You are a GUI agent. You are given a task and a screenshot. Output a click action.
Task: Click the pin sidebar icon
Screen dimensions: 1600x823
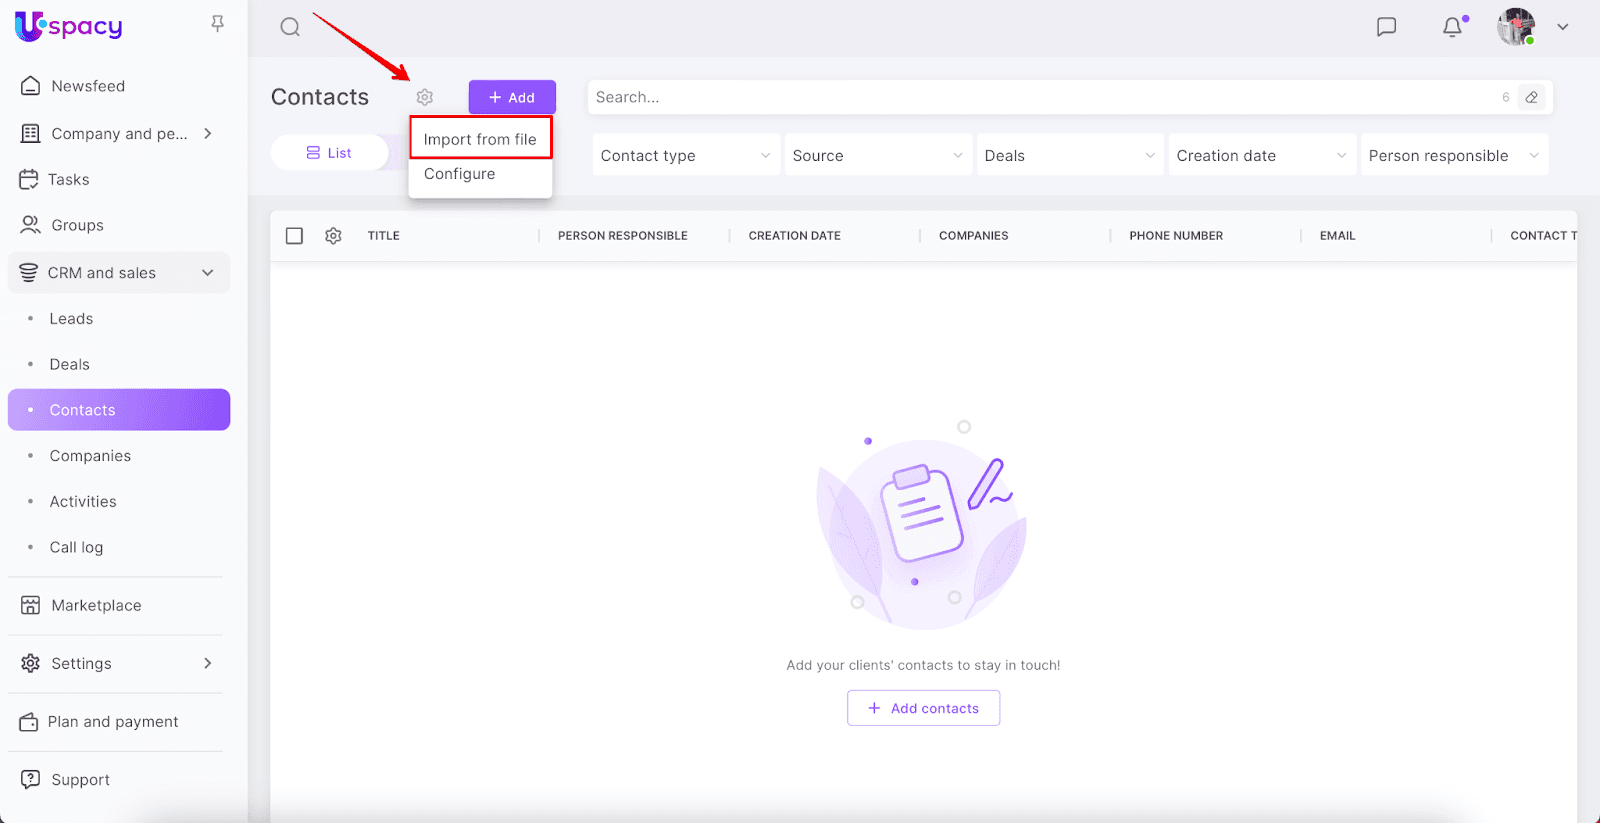[x=217, y=24]
